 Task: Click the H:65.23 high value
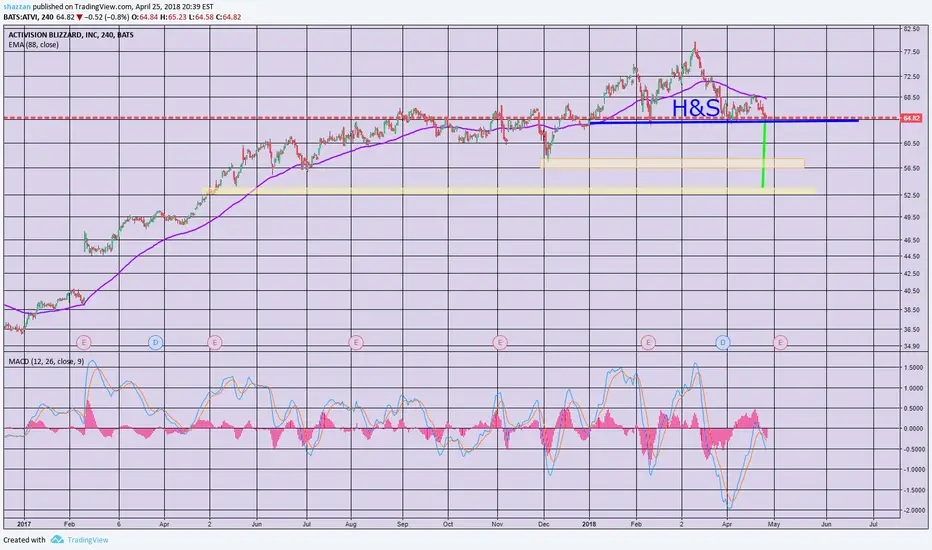(173, 17)
